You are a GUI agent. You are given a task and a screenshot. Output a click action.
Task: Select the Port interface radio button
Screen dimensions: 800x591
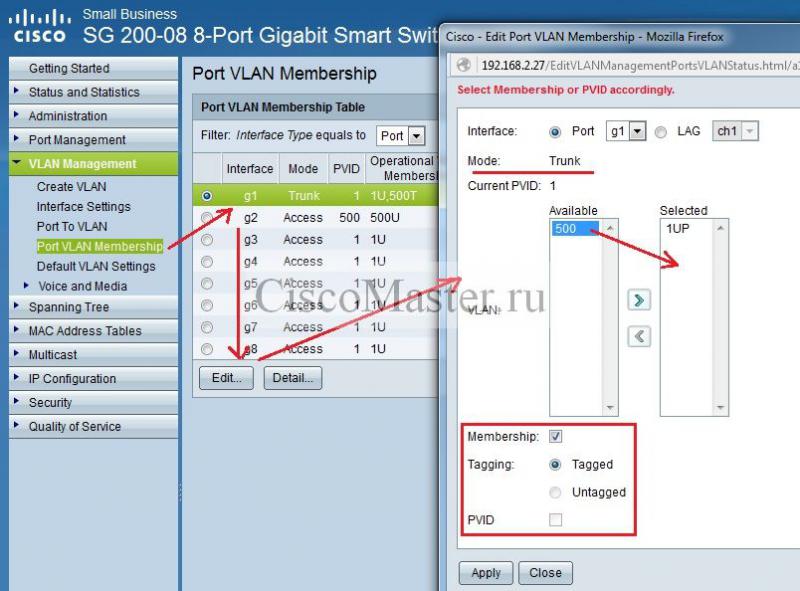point(555,132)
